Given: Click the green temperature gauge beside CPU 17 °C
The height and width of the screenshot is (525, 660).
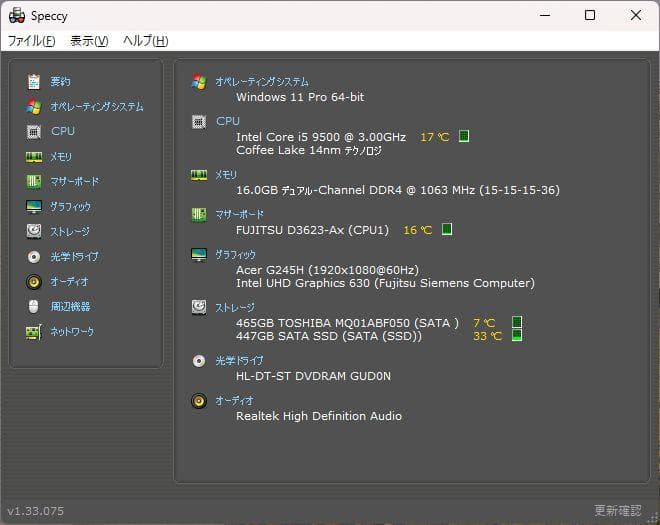Looking at the screenshot, I should pyautogui.click(x=464, y=136).
